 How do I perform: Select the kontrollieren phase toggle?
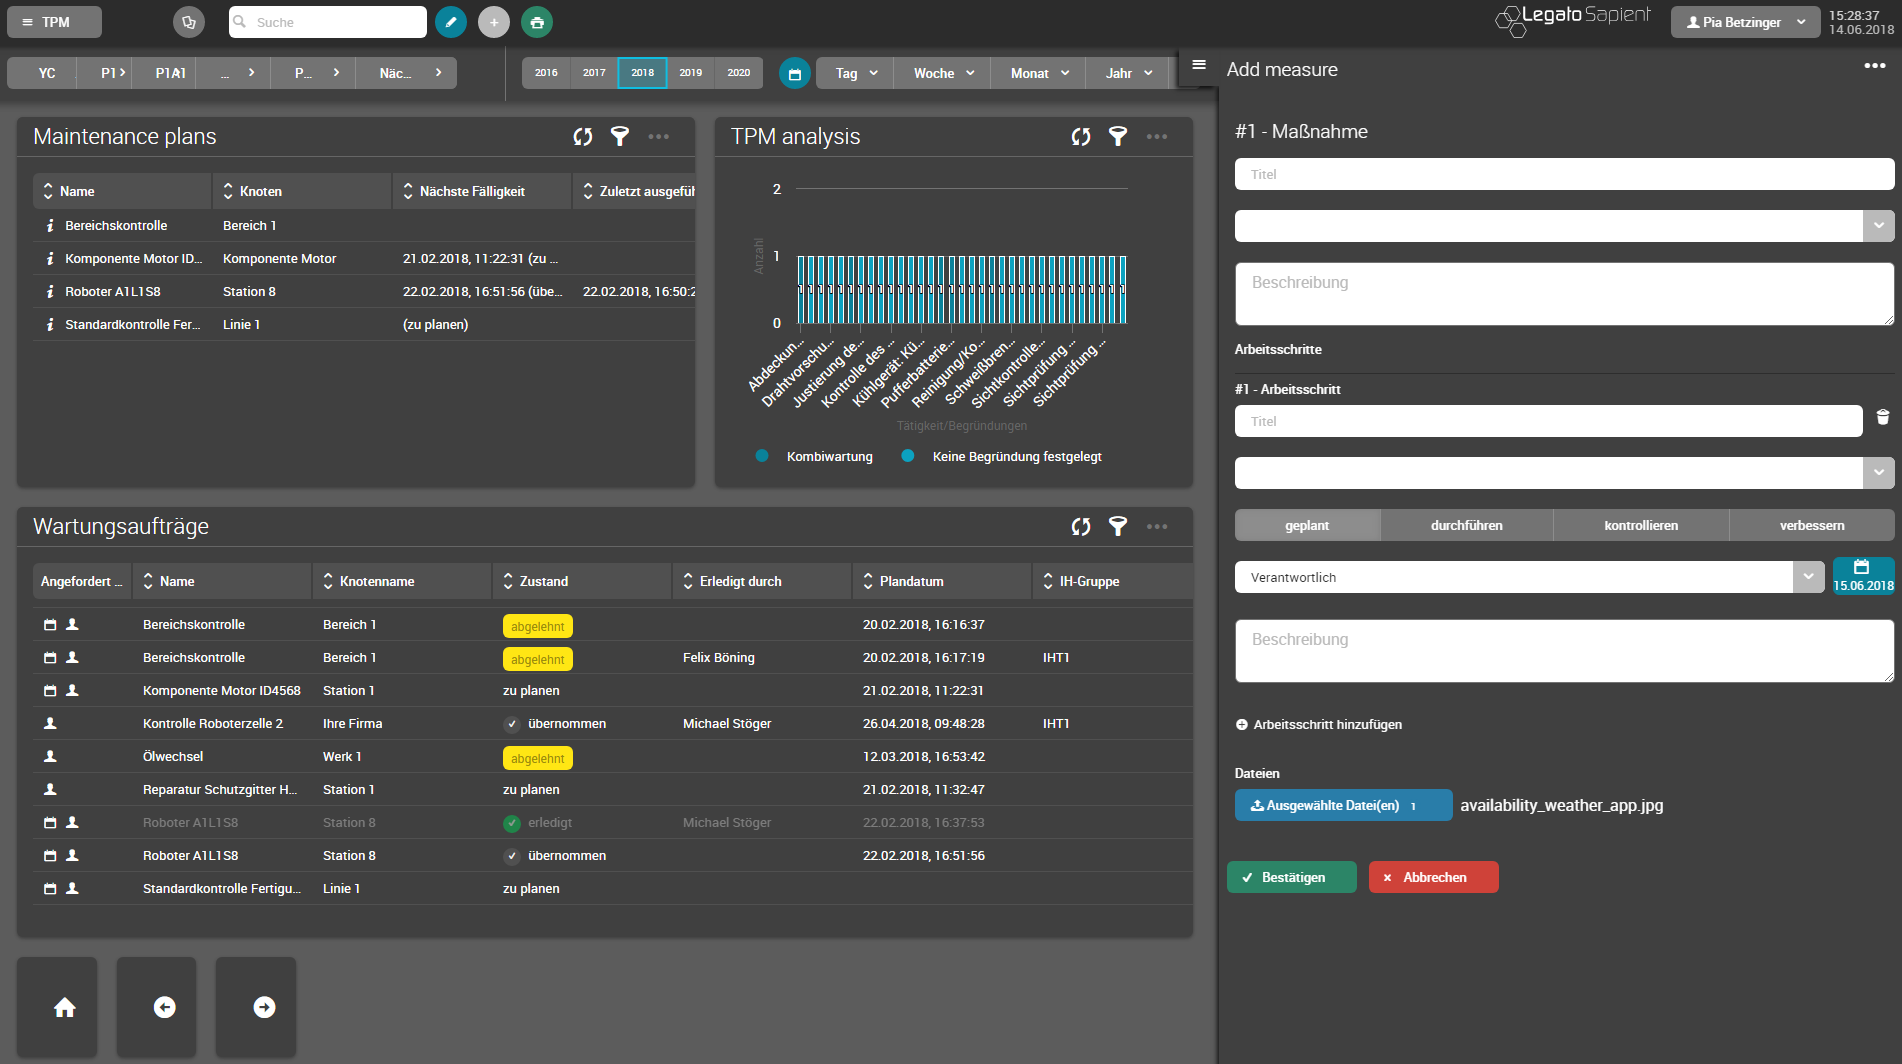click(1641, 525)
